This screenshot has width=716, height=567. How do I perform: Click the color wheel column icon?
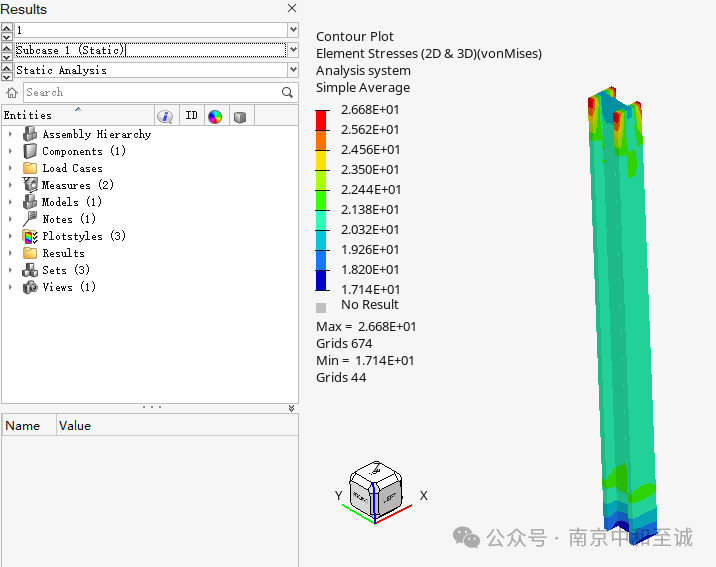(215, 117)
